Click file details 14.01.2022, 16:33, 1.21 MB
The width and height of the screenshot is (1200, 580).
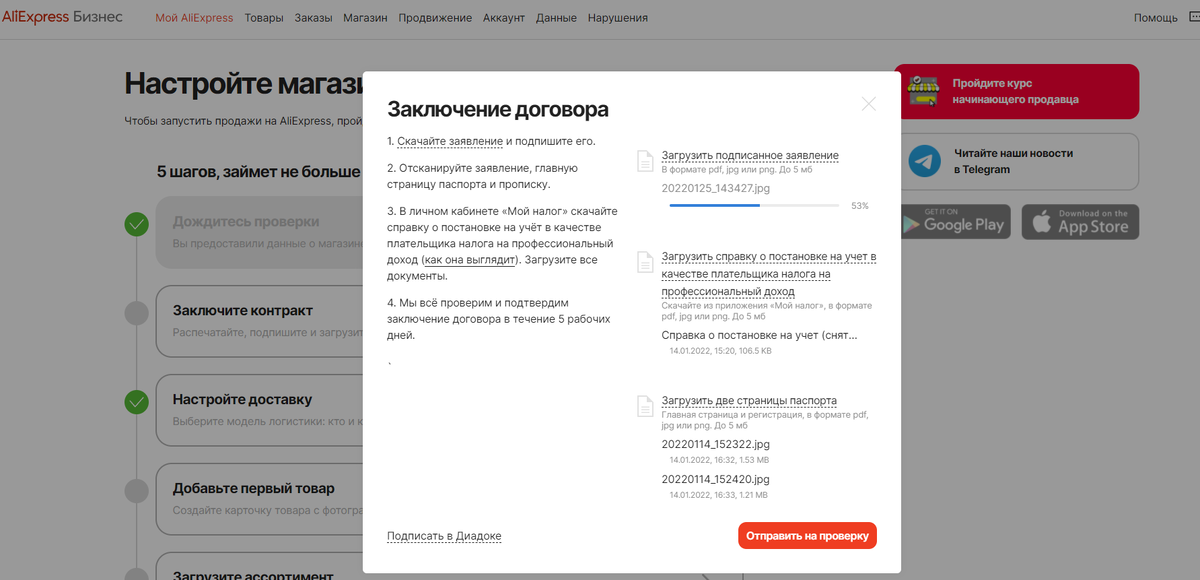pos(719,495)
